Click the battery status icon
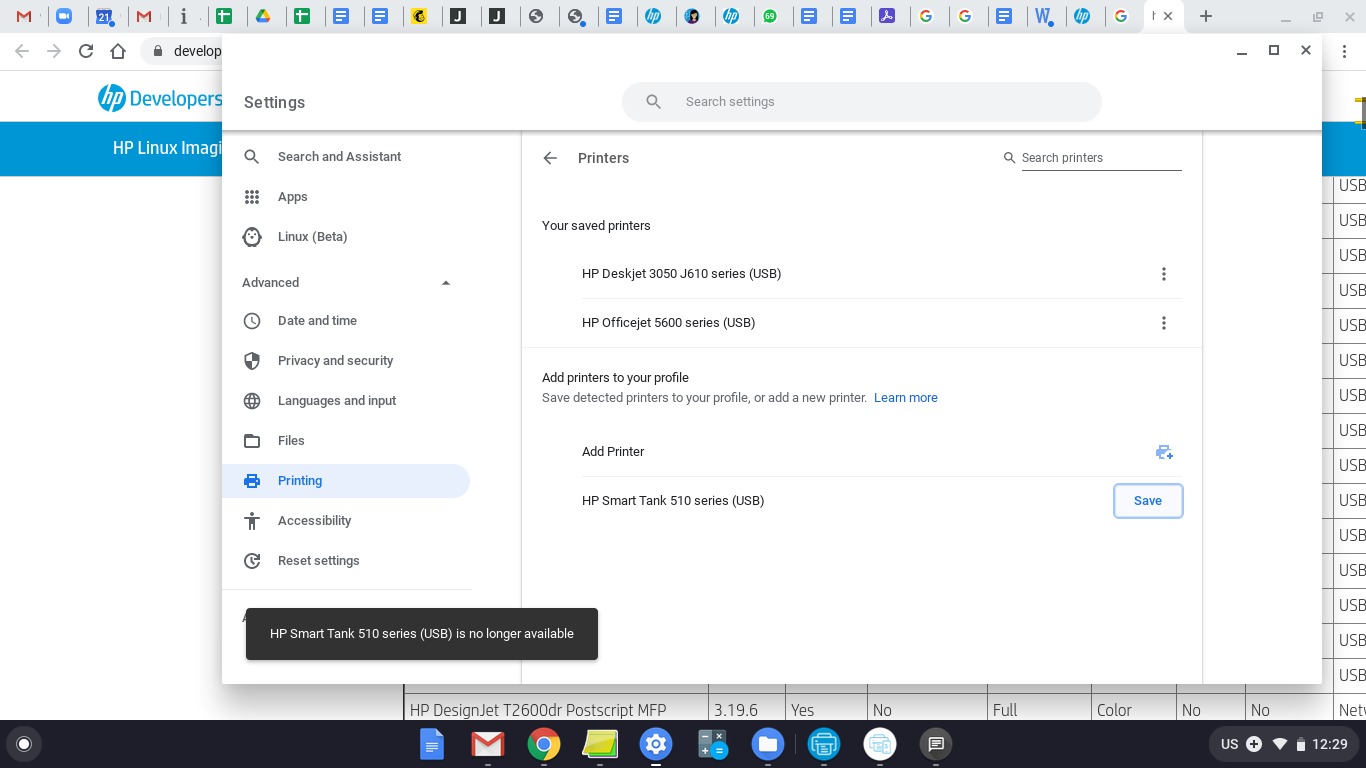Image resolution: width=1366 pixels, height=768 pixels. tap(1300, 744)
